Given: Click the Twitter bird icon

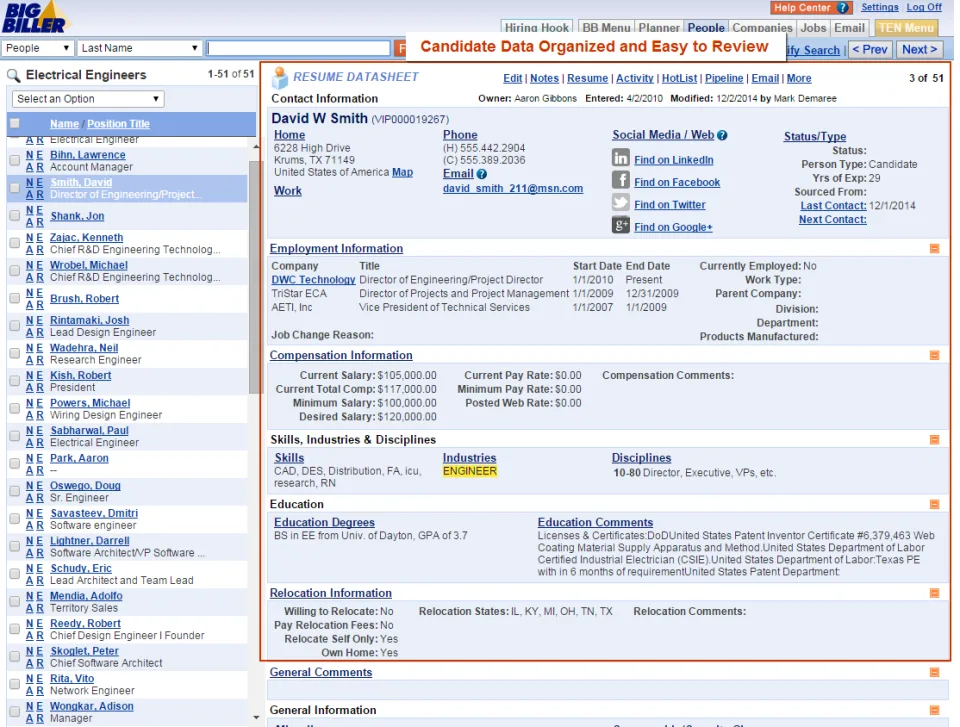Looking at the screenshot, I should [620, 202].
